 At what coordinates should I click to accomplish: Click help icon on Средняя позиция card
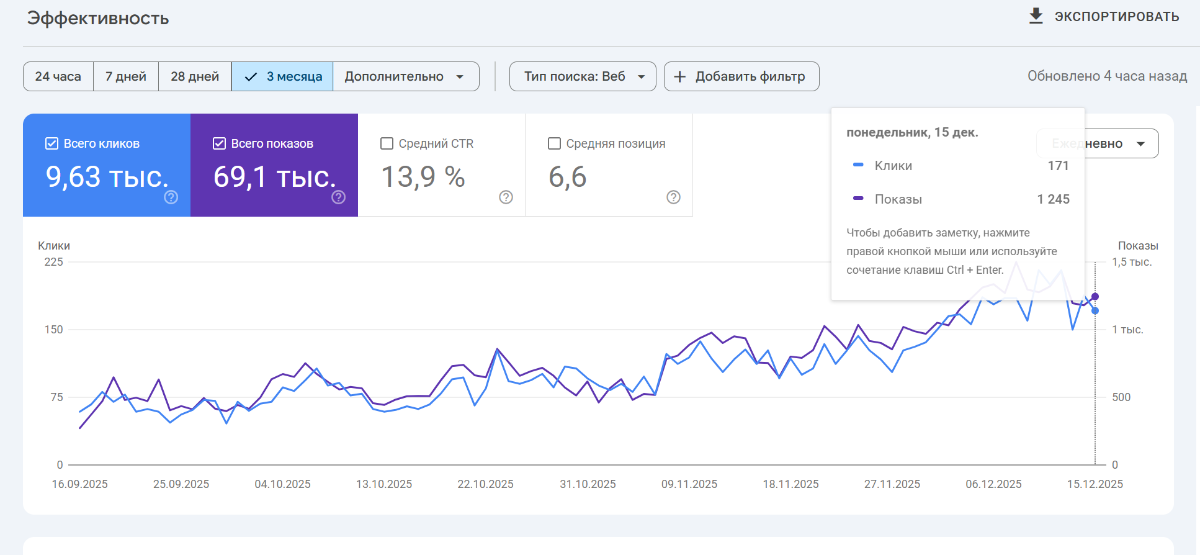coord(673,197)
